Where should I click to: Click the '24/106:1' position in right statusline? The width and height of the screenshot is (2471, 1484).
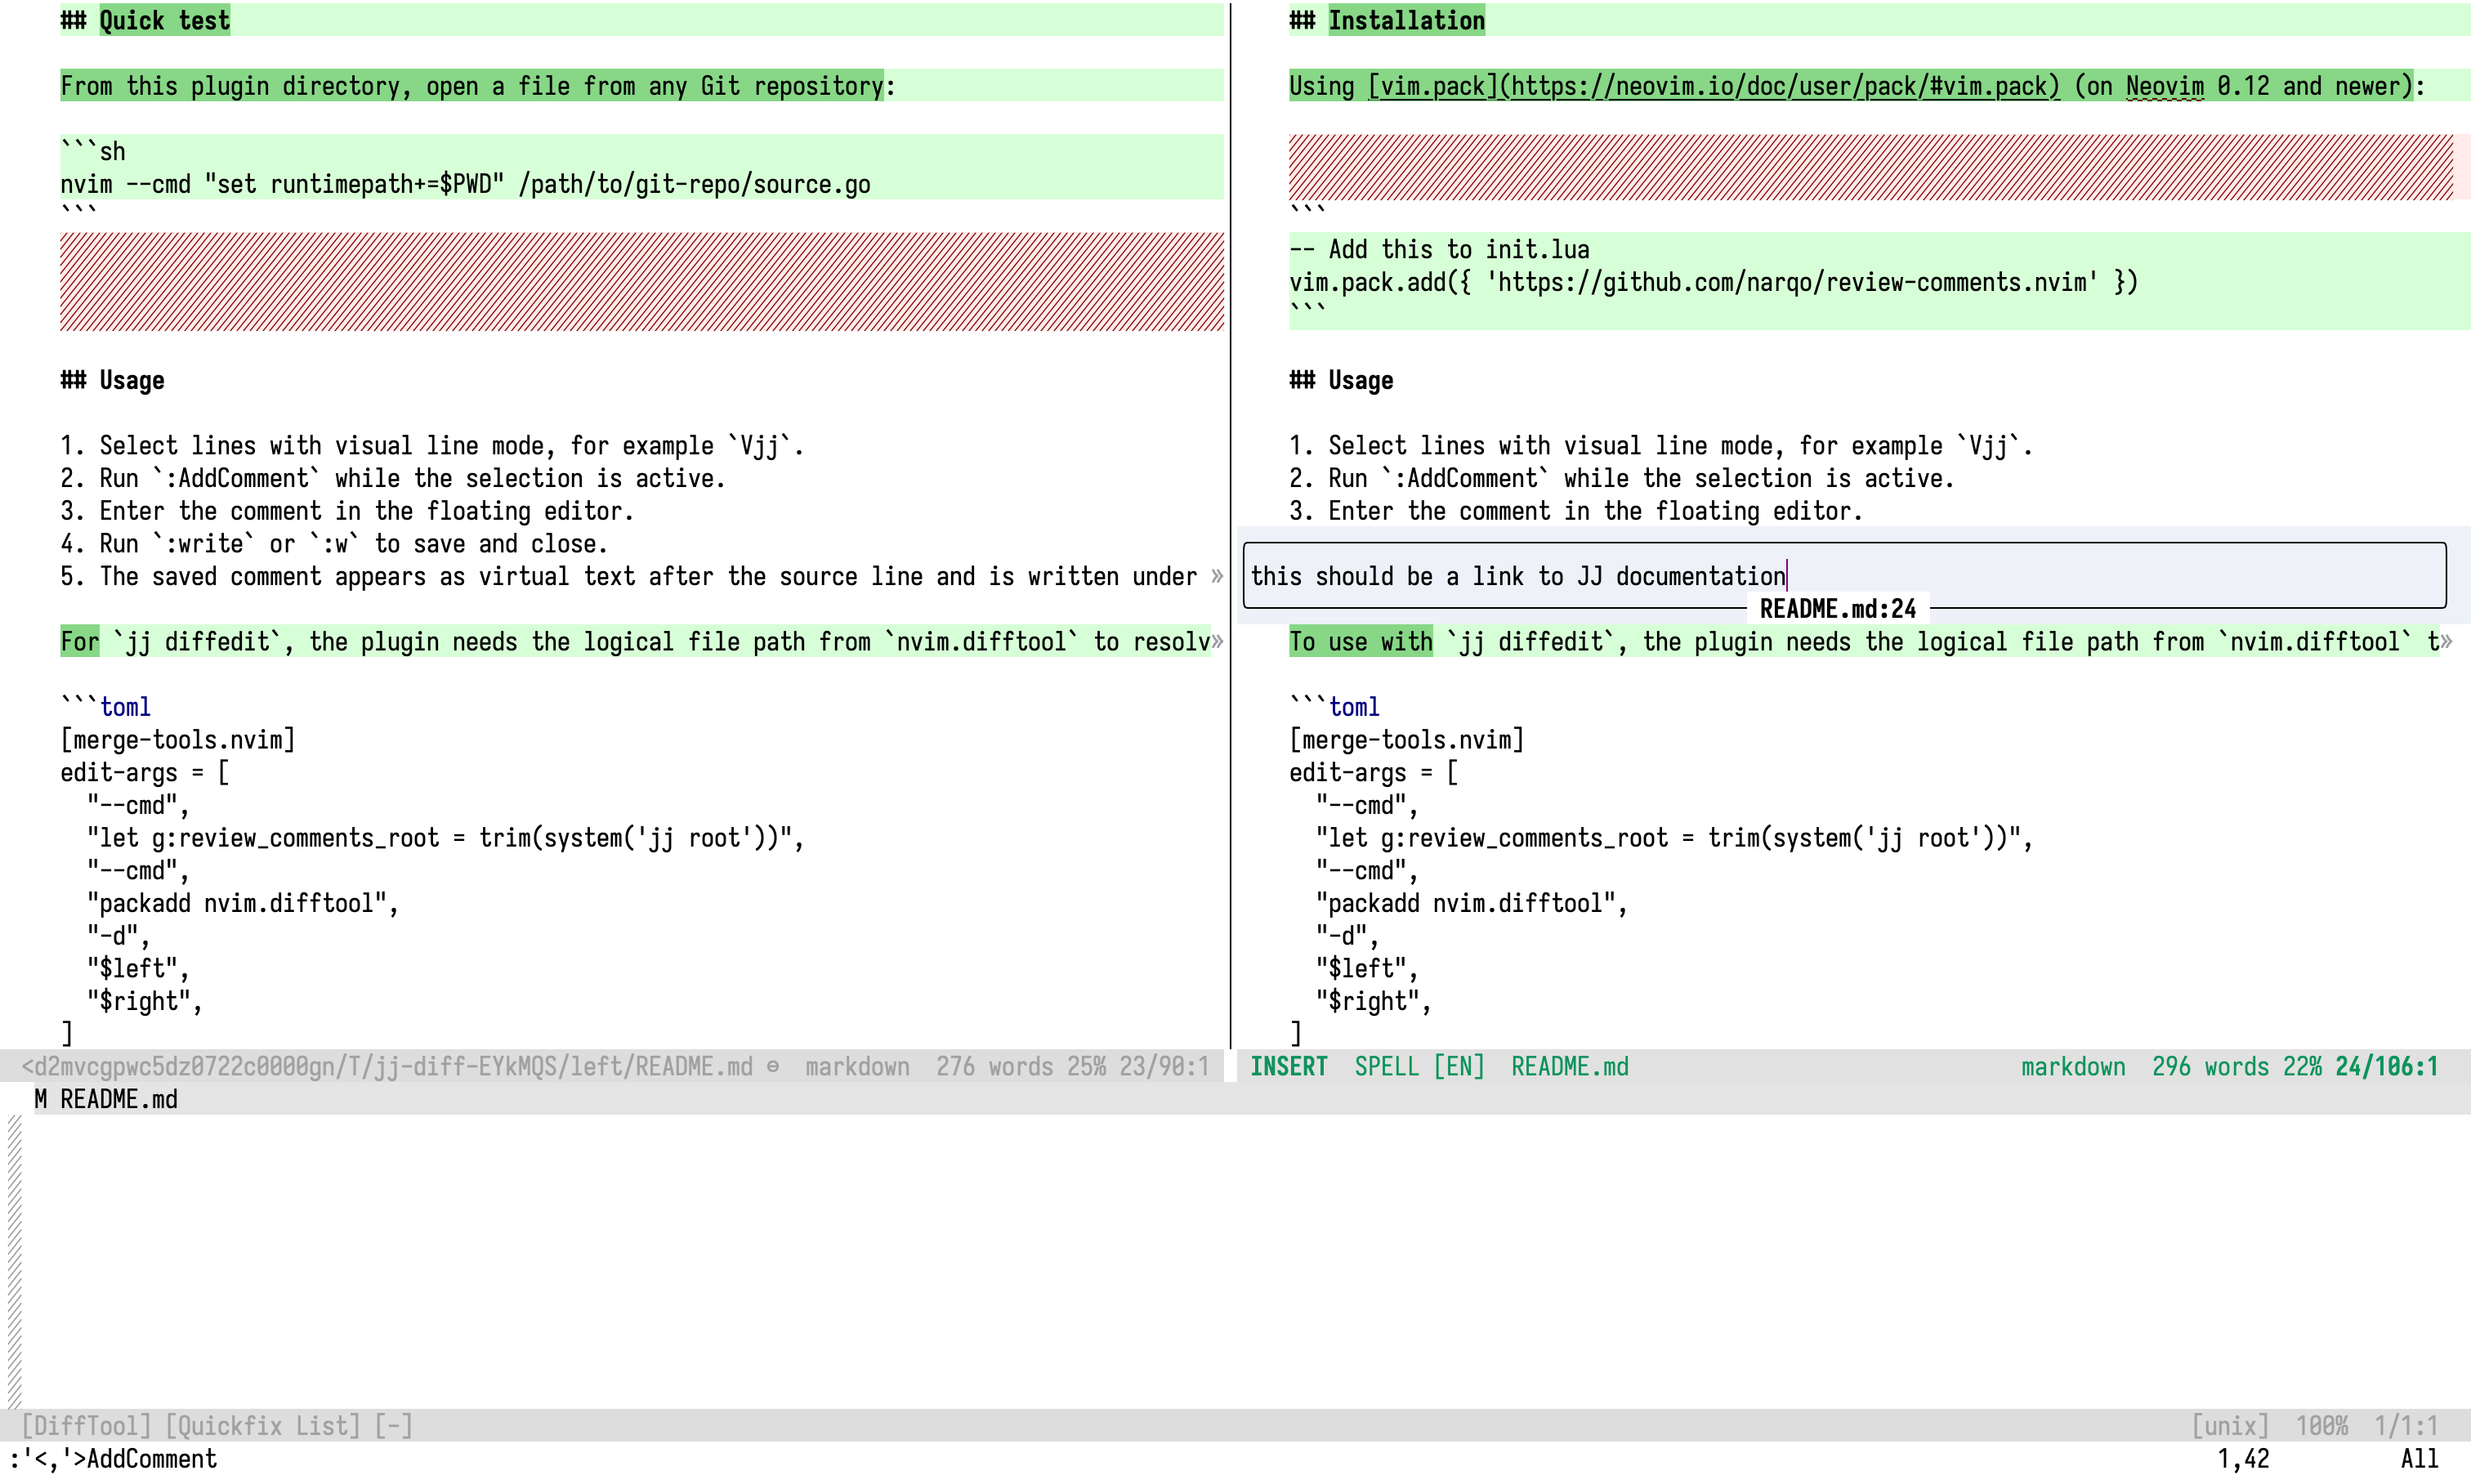pos(2386,1067)
